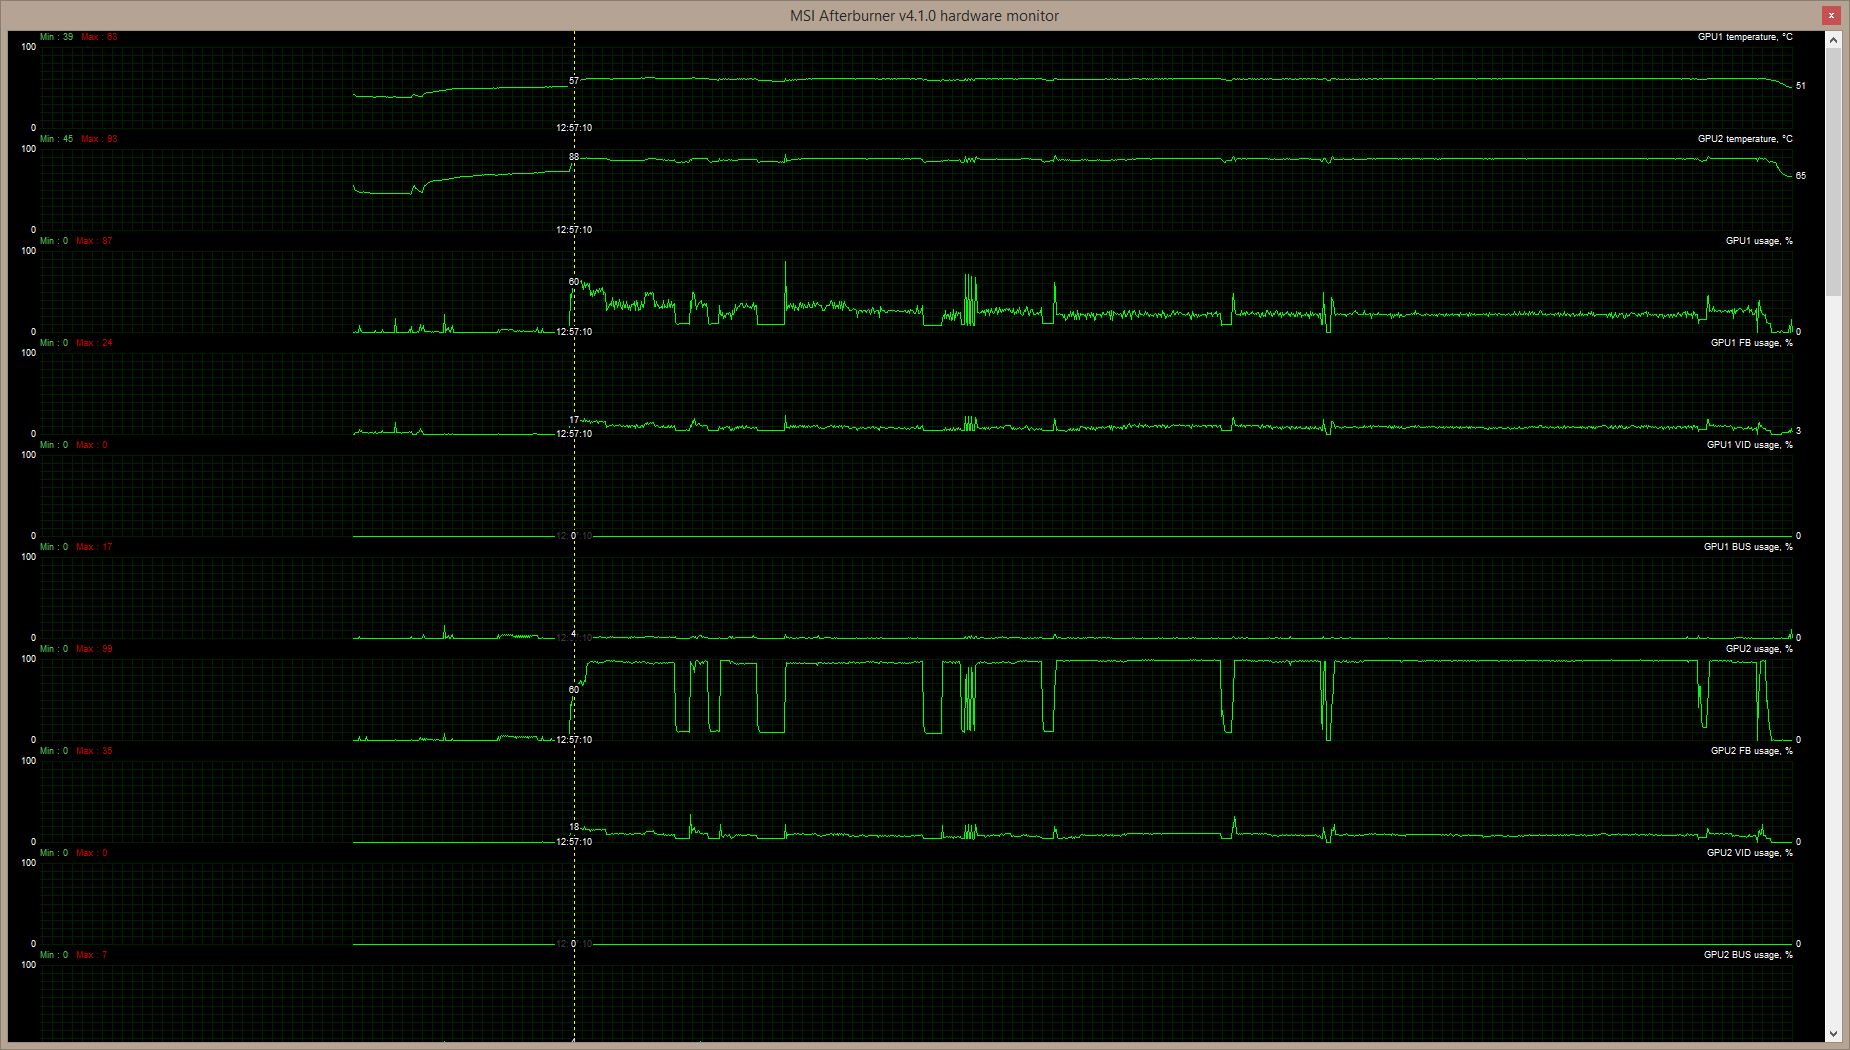Click current GPU2 temperature reading 65

click(x=1800, y=176)
